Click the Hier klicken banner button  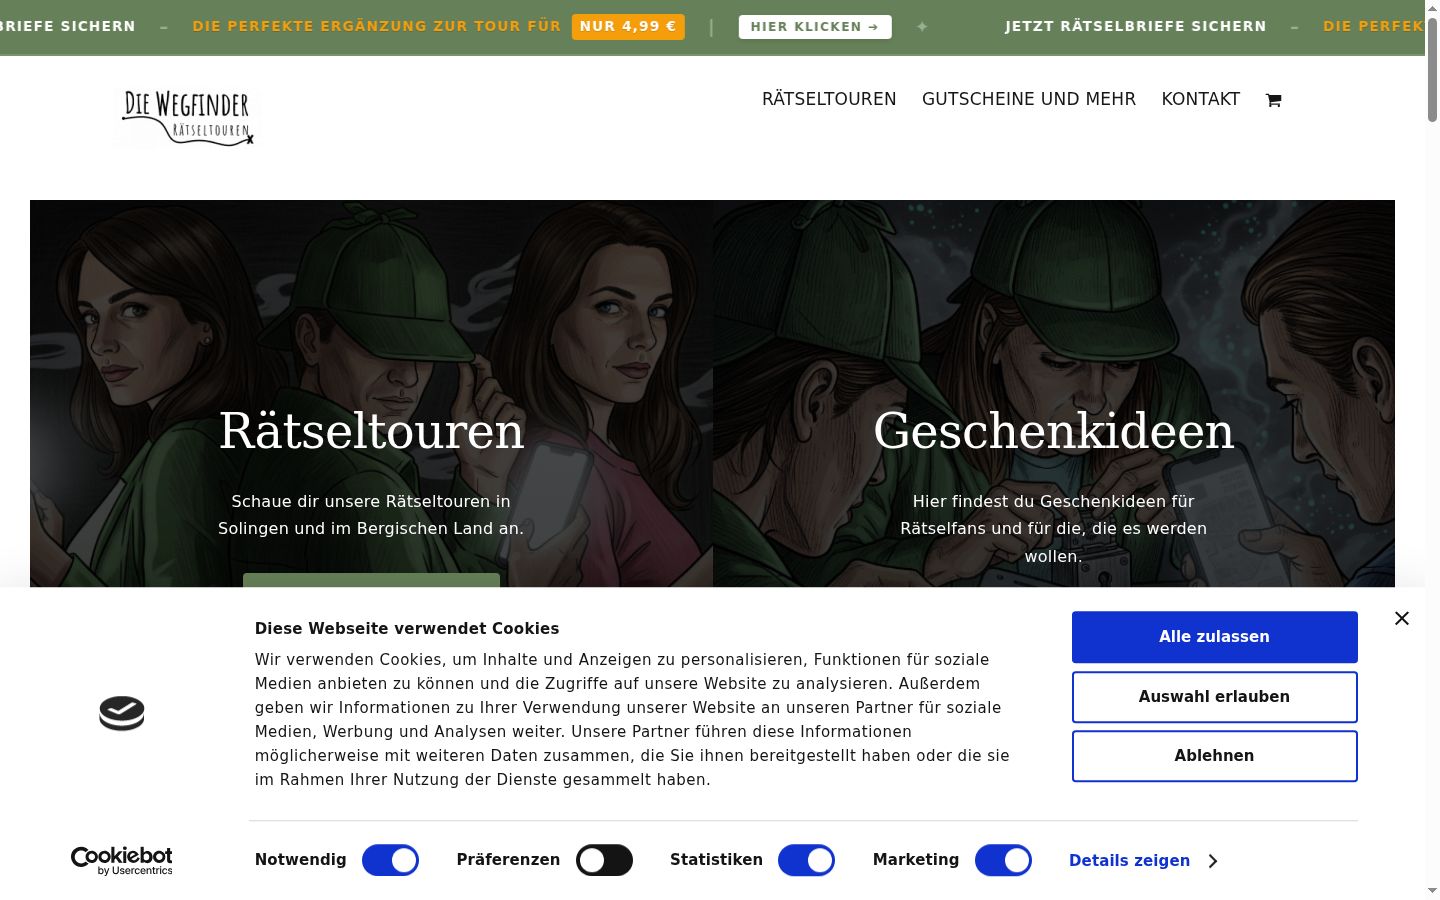tap(815, 27)
